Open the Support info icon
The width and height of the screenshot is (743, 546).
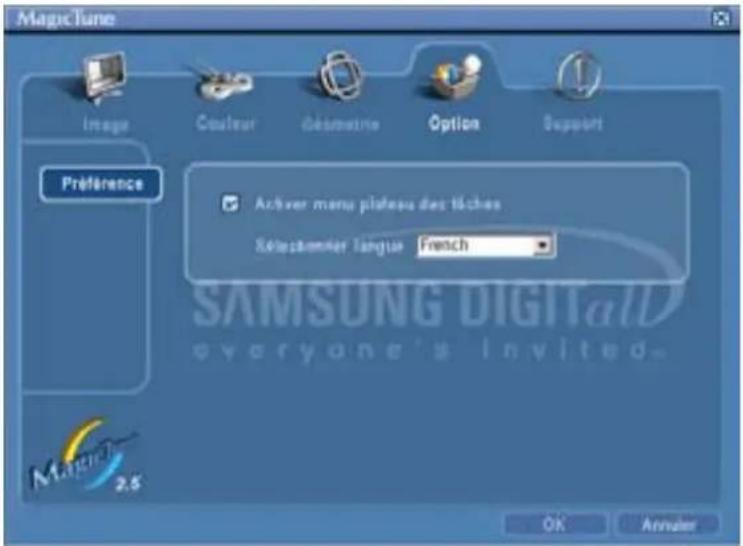pos(578,76)
